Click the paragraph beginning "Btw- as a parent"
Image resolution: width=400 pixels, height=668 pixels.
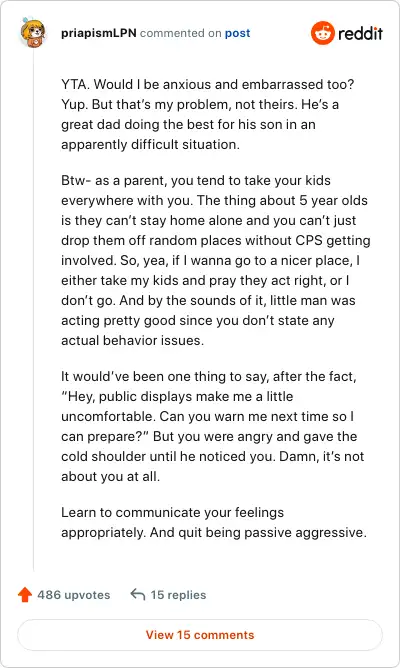(x=216, y=260)
